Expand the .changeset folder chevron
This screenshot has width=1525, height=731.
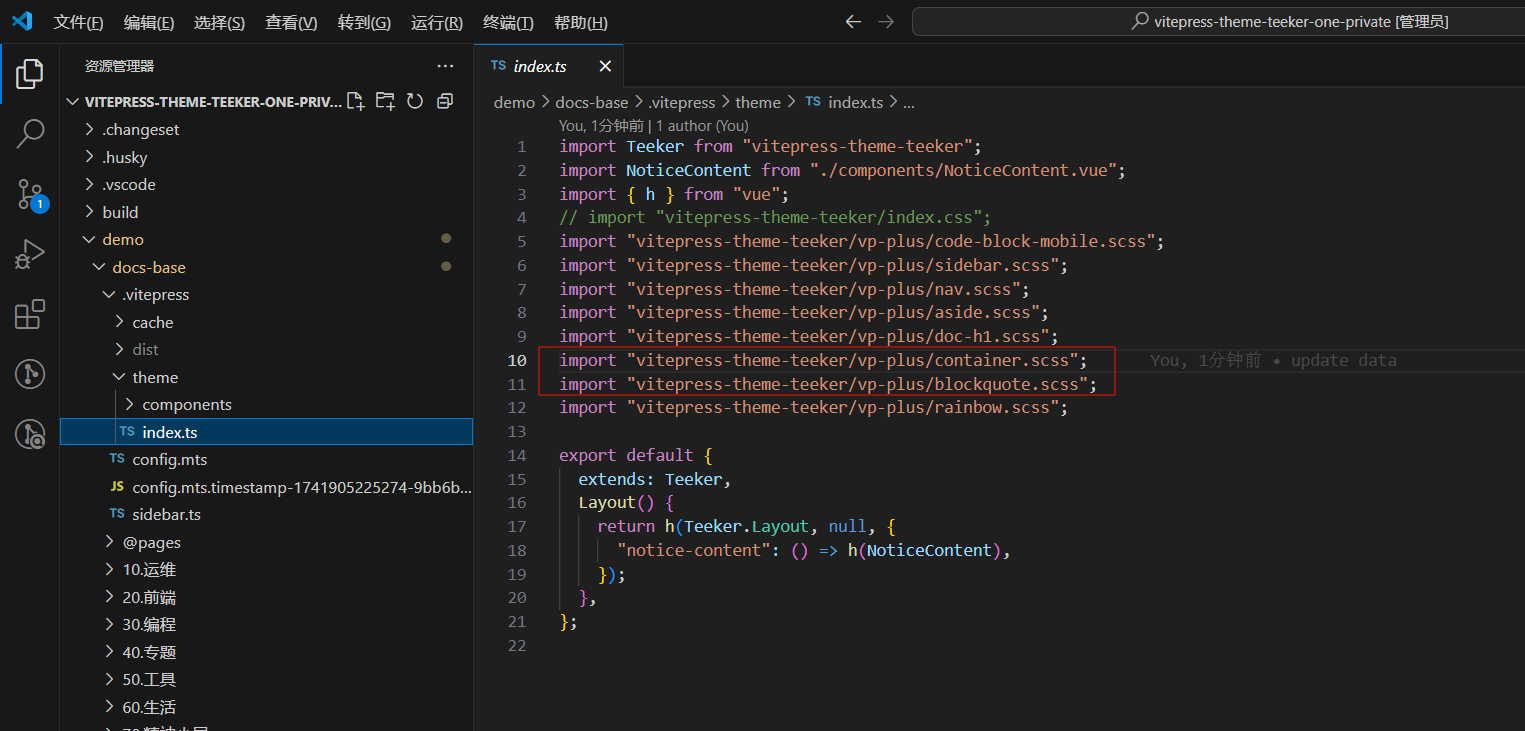[x=90, y=130]
